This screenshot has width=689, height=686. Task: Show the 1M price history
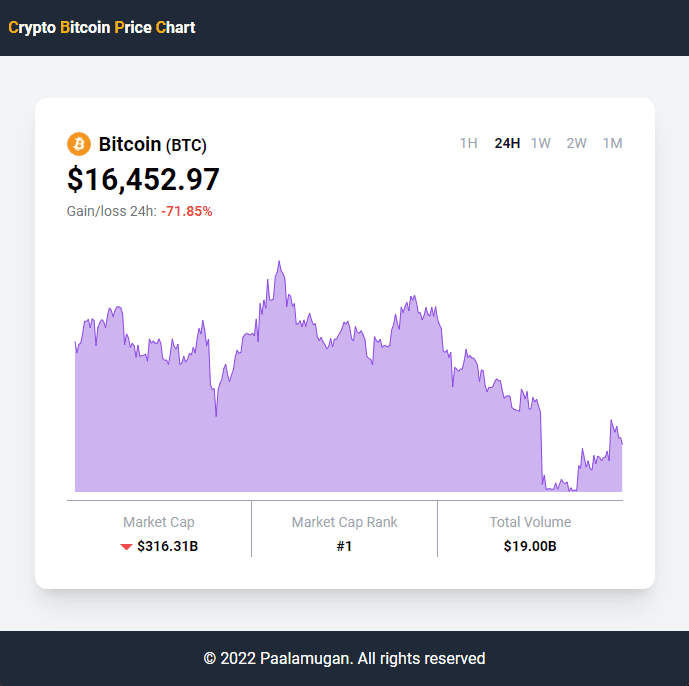click(613, 143)
